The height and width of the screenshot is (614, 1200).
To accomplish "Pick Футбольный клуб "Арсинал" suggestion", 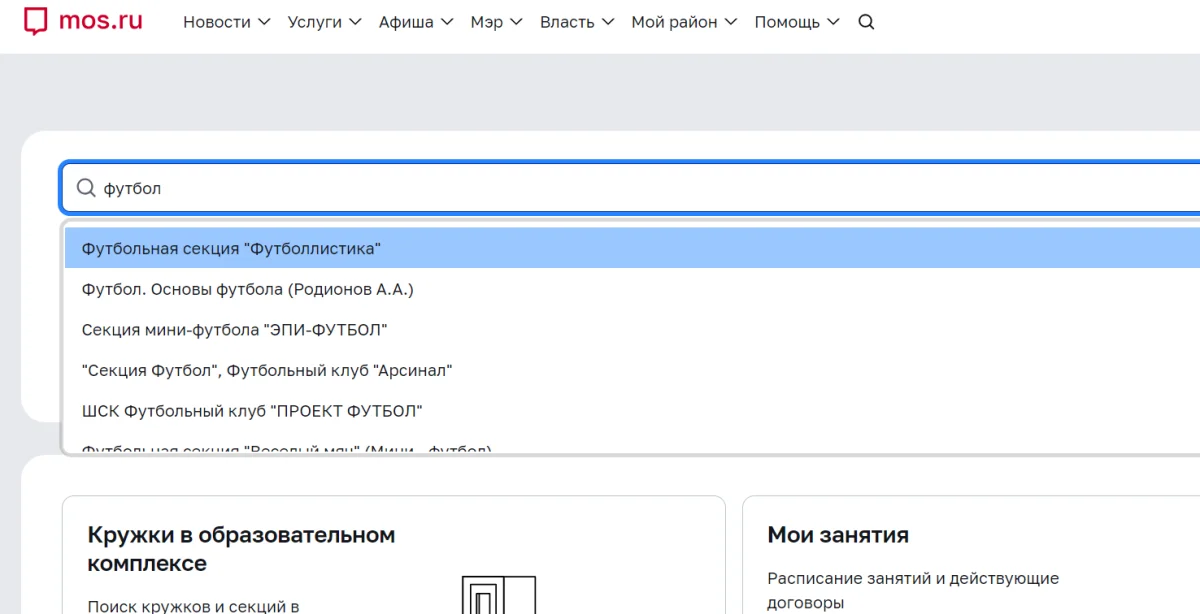I will click(632, 370).
